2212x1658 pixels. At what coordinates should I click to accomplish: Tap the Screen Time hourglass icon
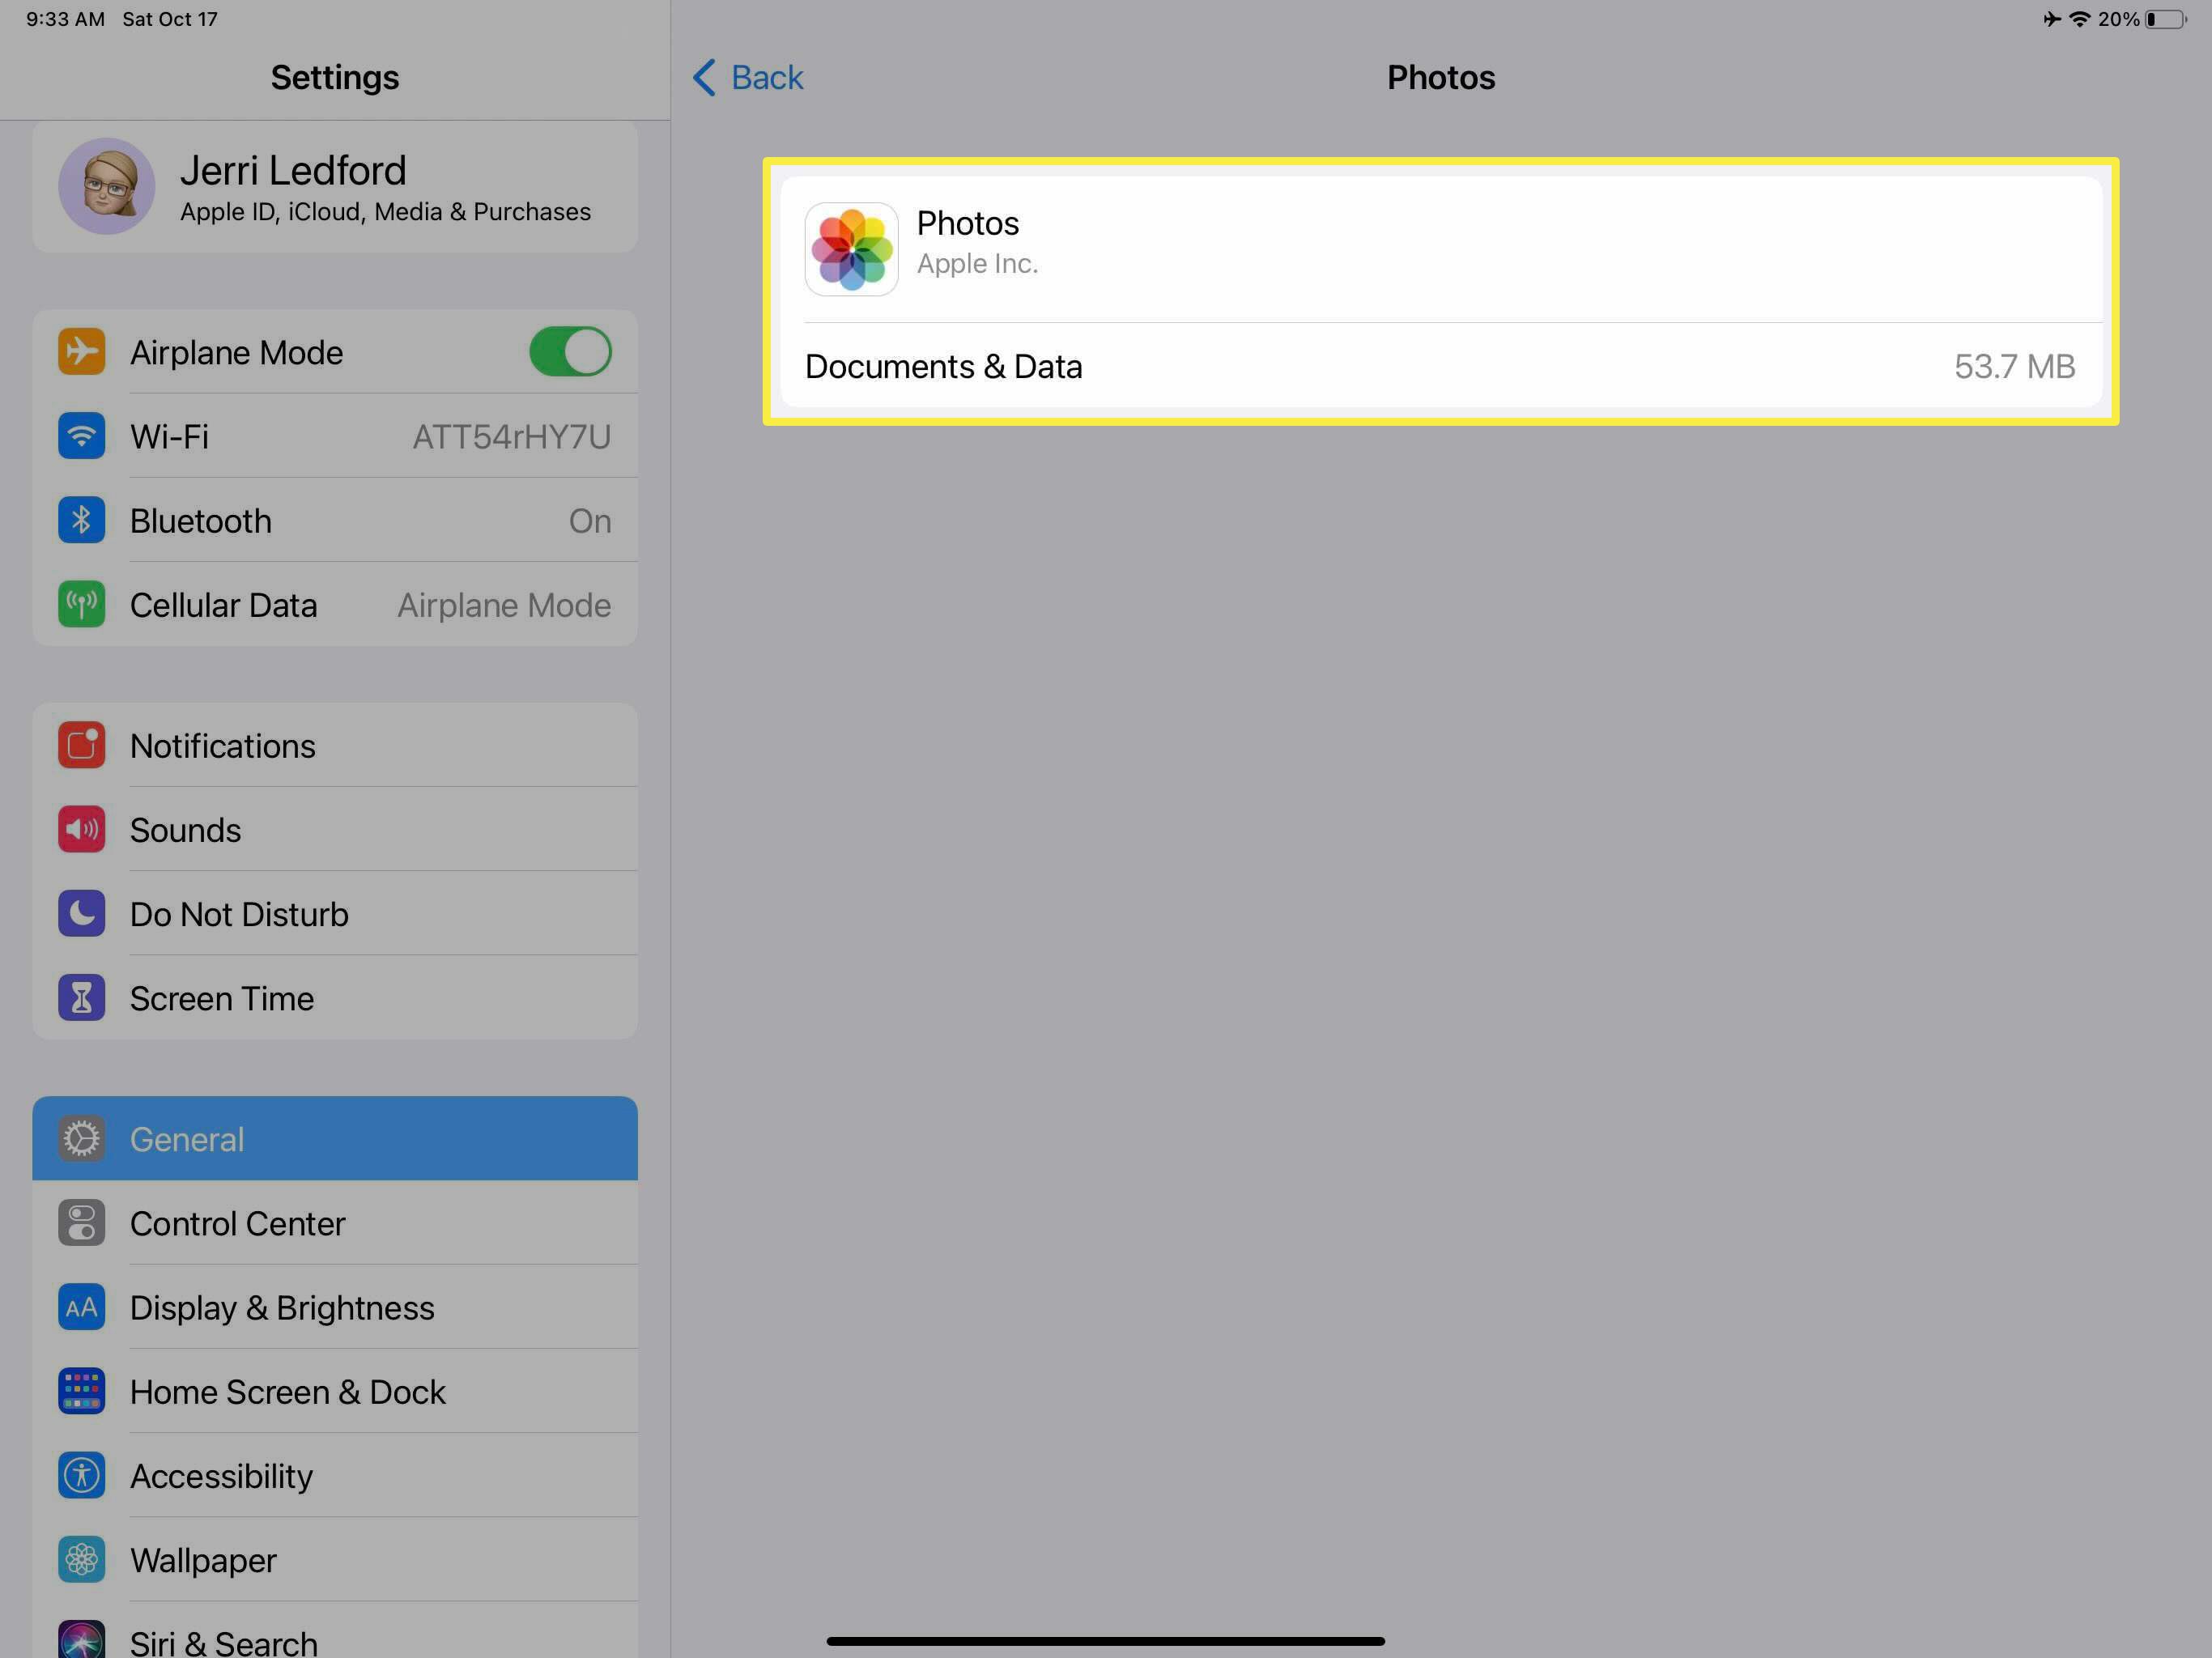pos(80,997)
